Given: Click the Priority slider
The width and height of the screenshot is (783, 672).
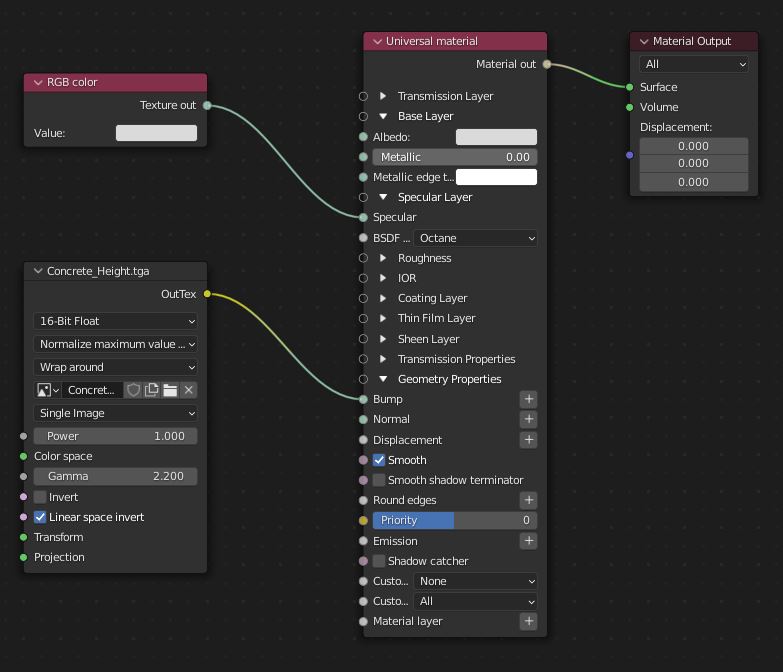Looking at the screenshot, I should tap(455, 520).
